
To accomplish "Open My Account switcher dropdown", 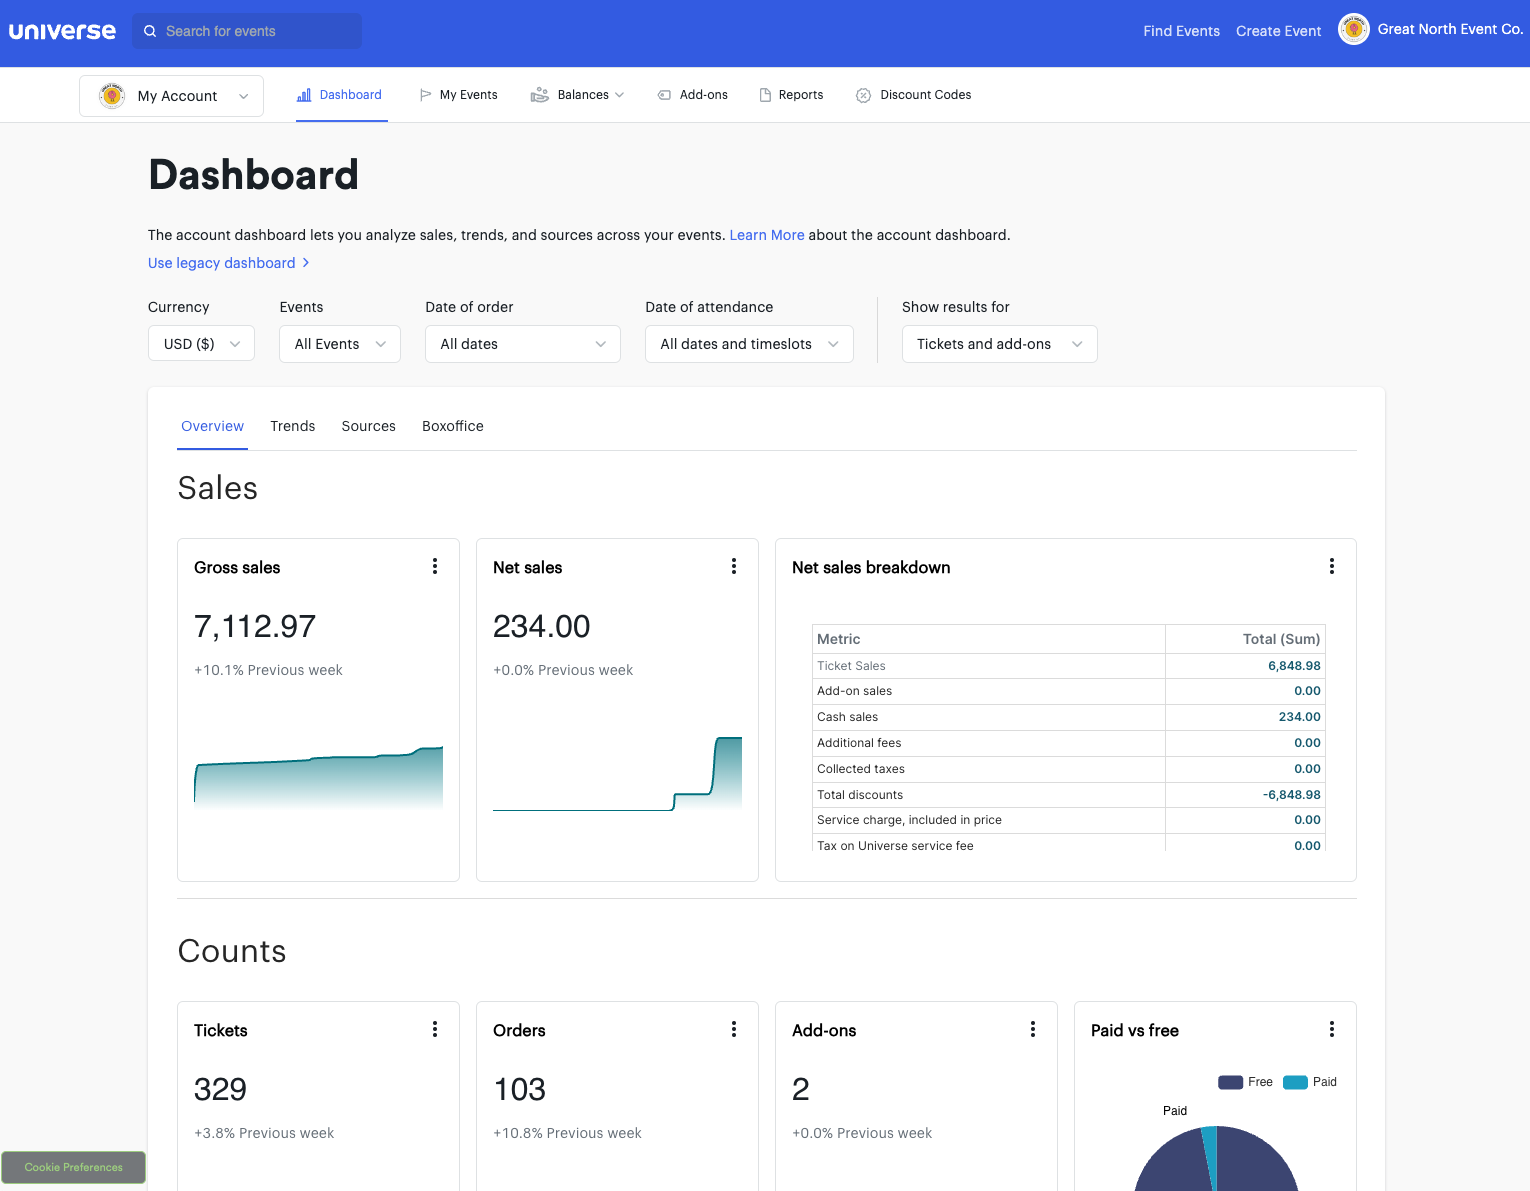I will pyautogui.click(x=172, y=96).
